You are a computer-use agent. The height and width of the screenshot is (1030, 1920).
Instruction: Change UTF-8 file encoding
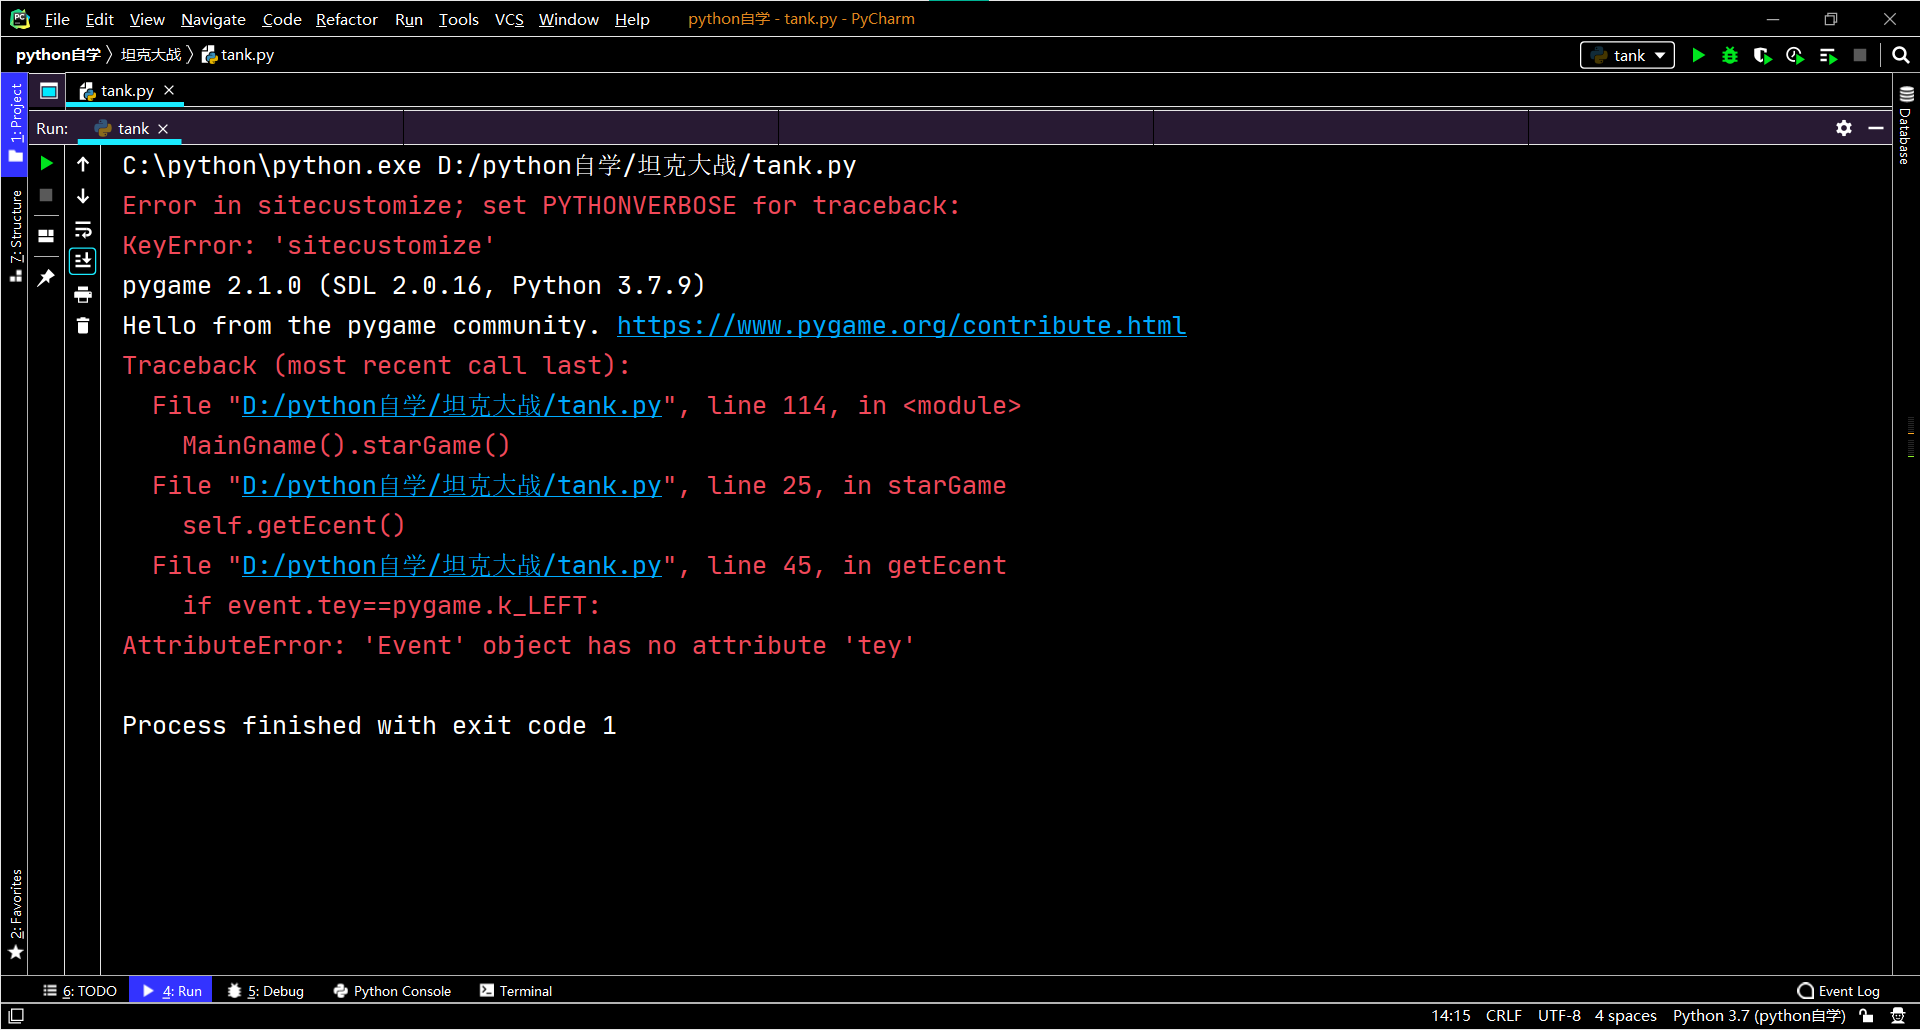pyautogui.click(x=1559, y=1016)
